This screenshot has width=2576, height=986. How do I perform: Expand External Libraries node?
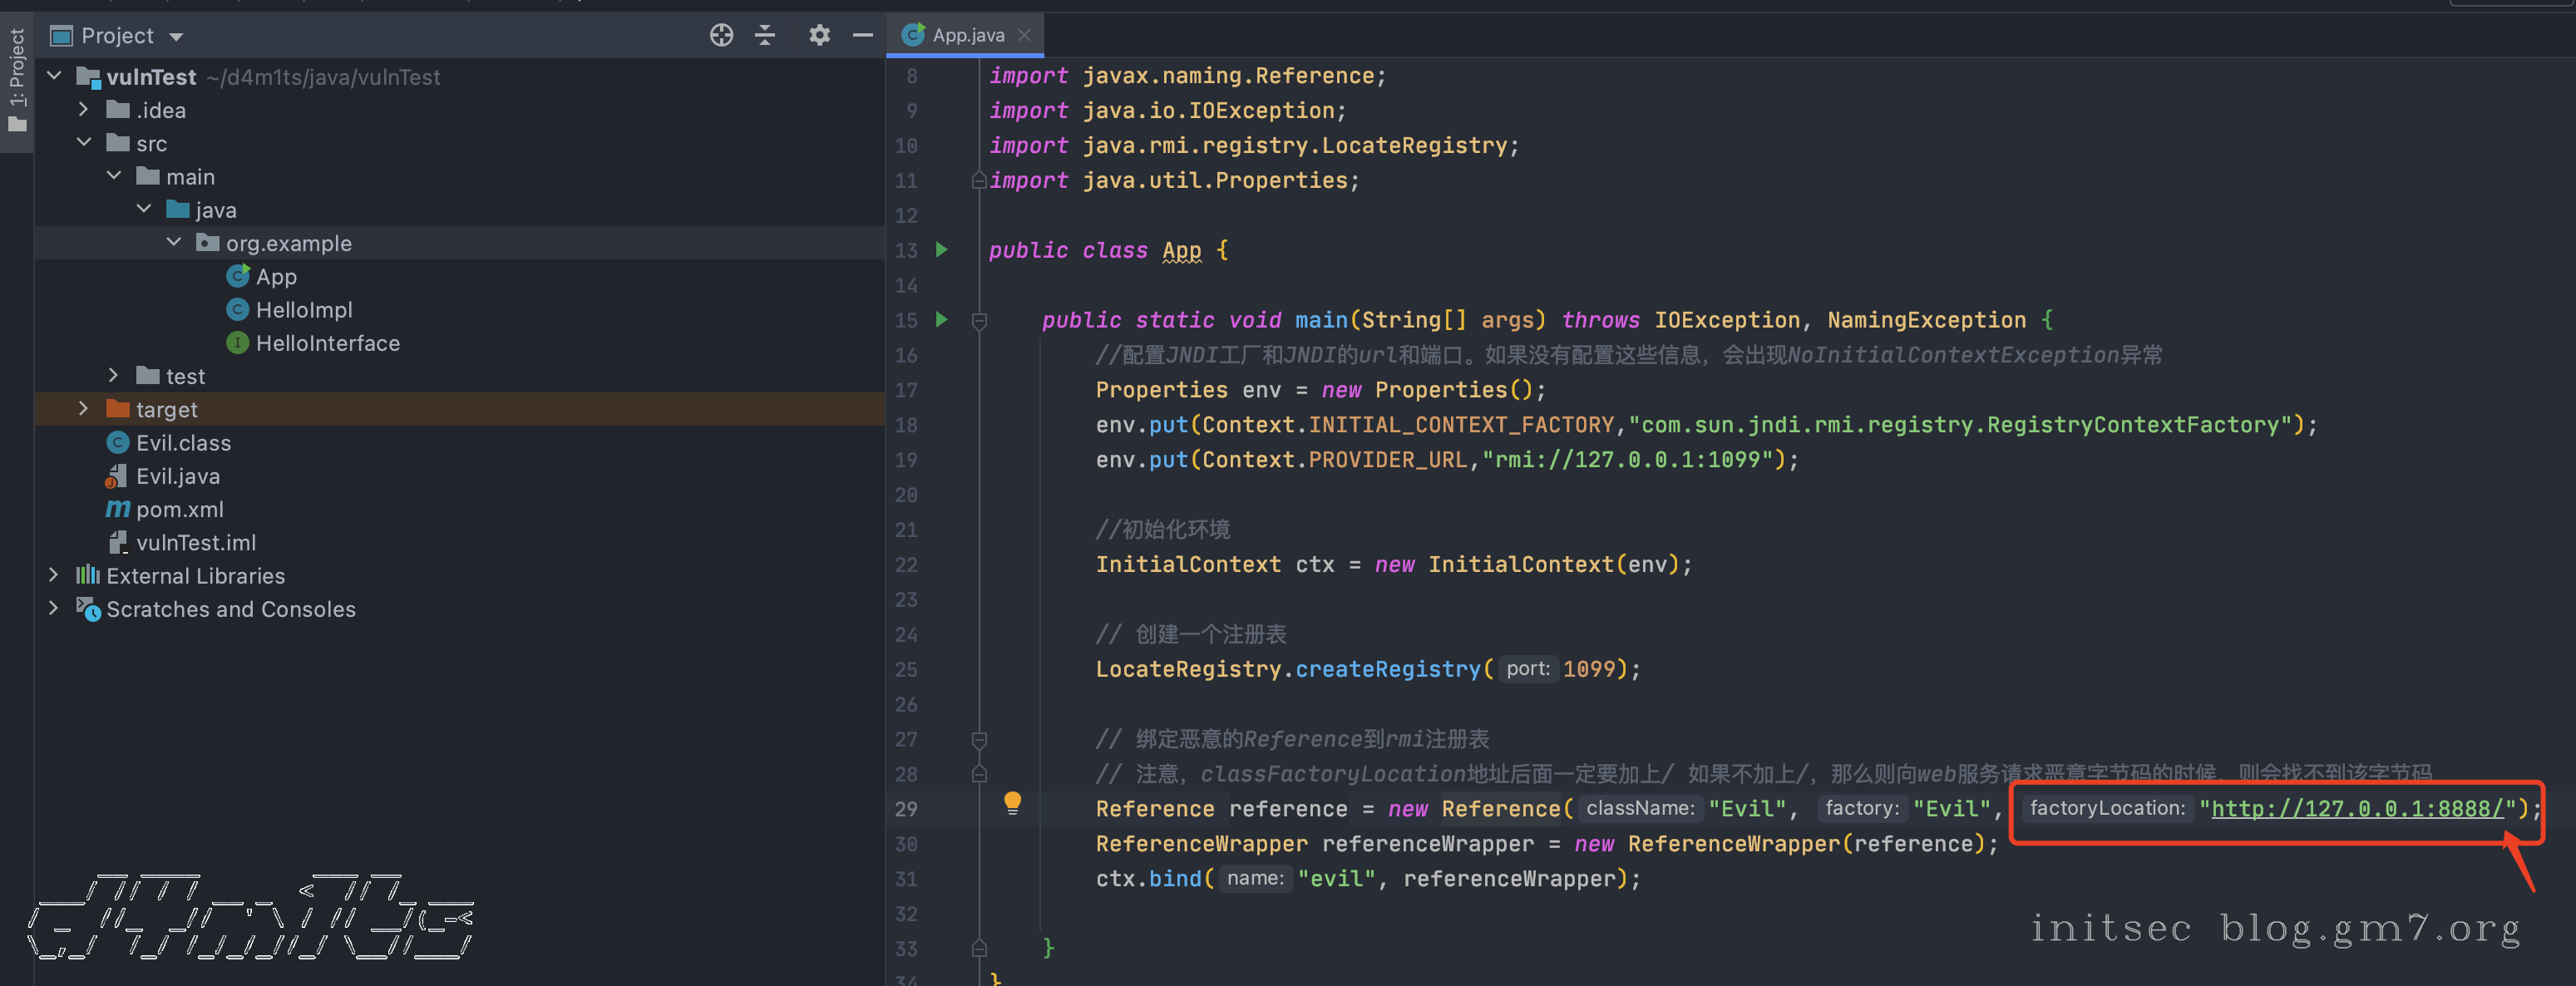[54, 575]
